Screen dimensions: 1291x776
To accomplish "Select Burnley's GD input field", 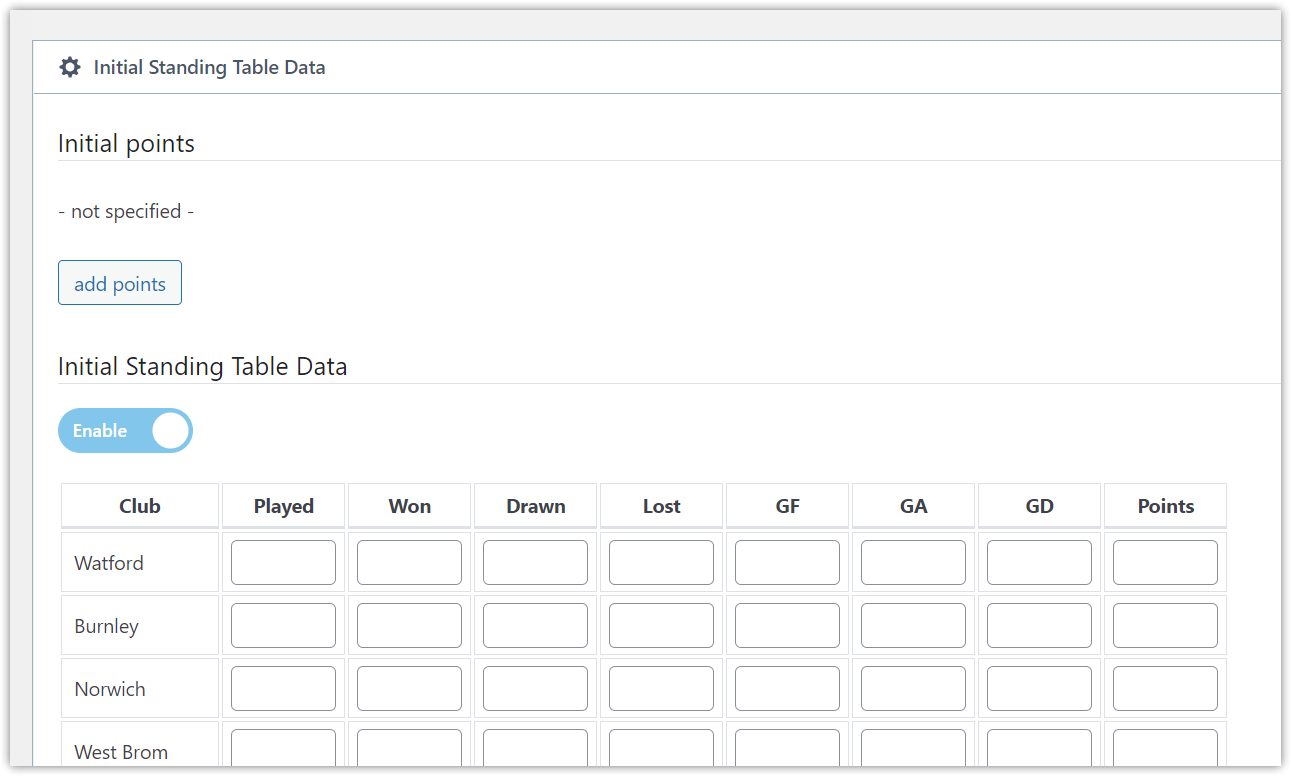I will point(1038,625).
